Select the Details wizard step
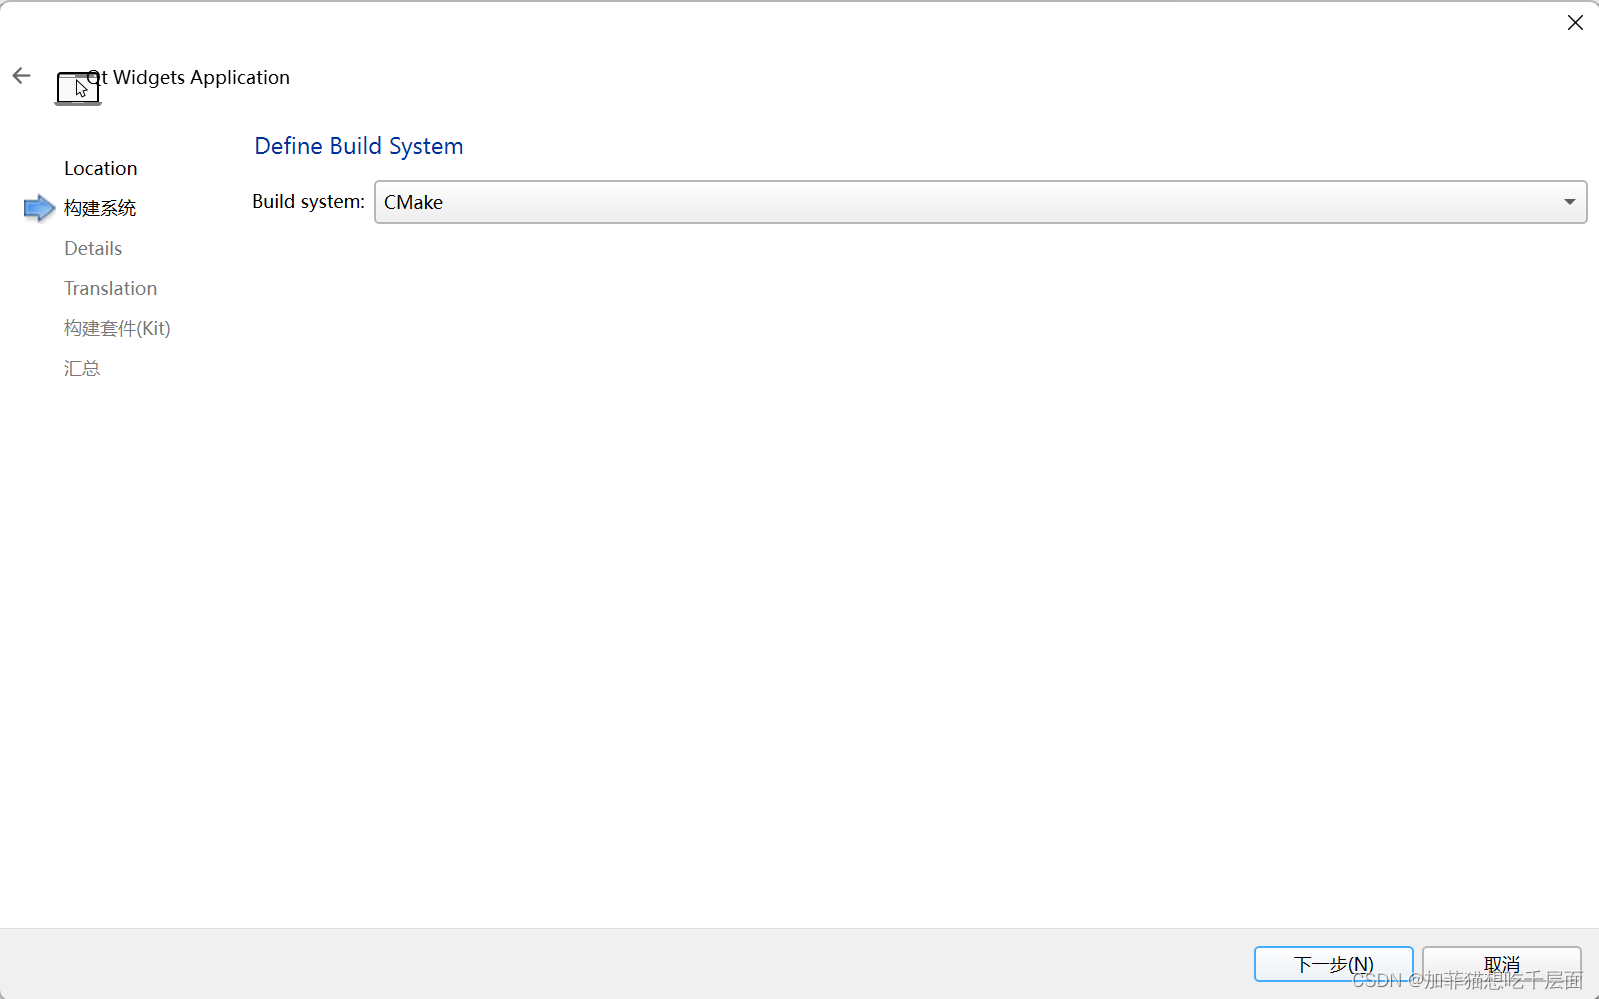Screen dimensions: 1599x999 (93, 248)
